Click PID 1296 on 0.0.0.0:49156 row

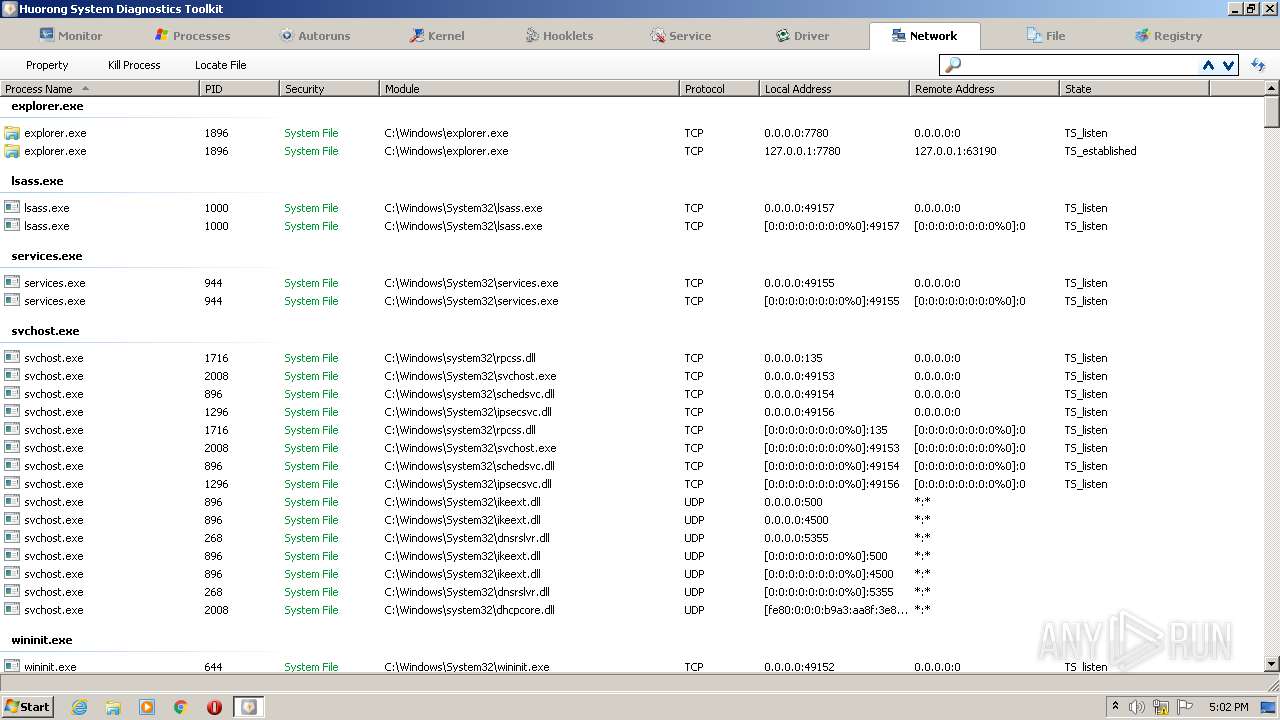(x=216, y=412)
